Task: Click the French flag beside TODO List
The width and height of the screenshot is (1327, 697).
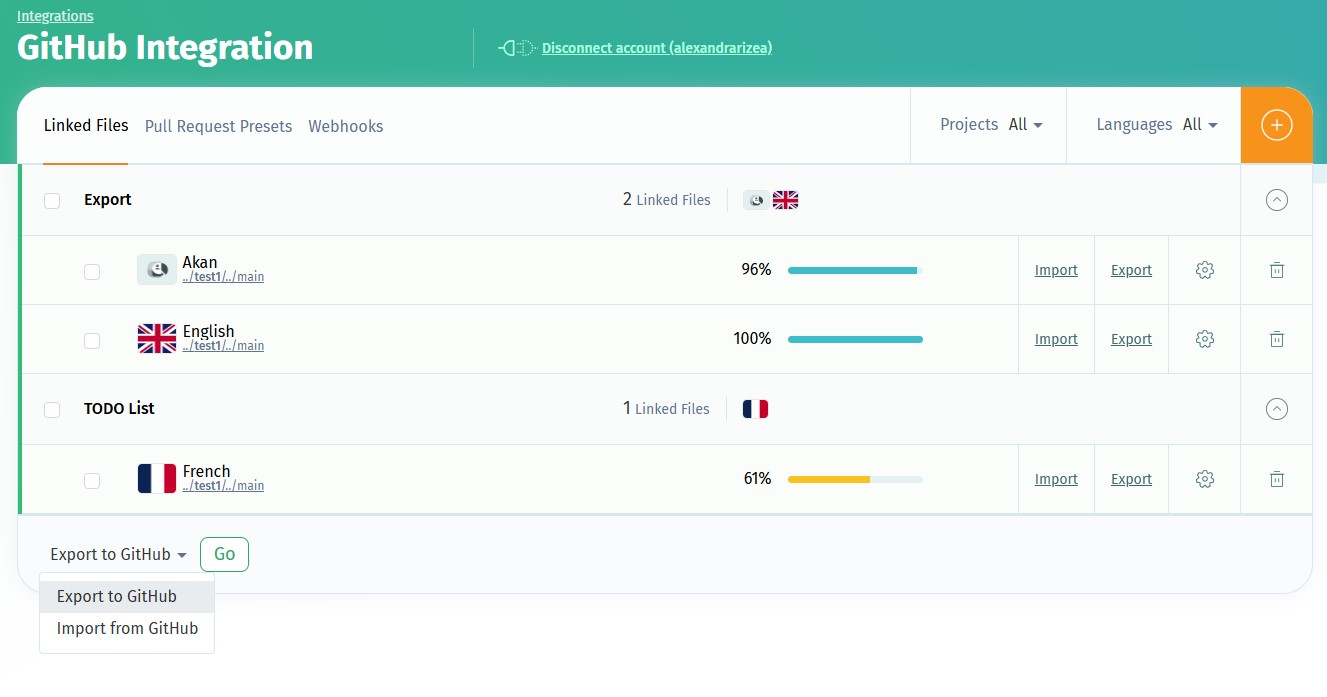Action: [754, 408]
